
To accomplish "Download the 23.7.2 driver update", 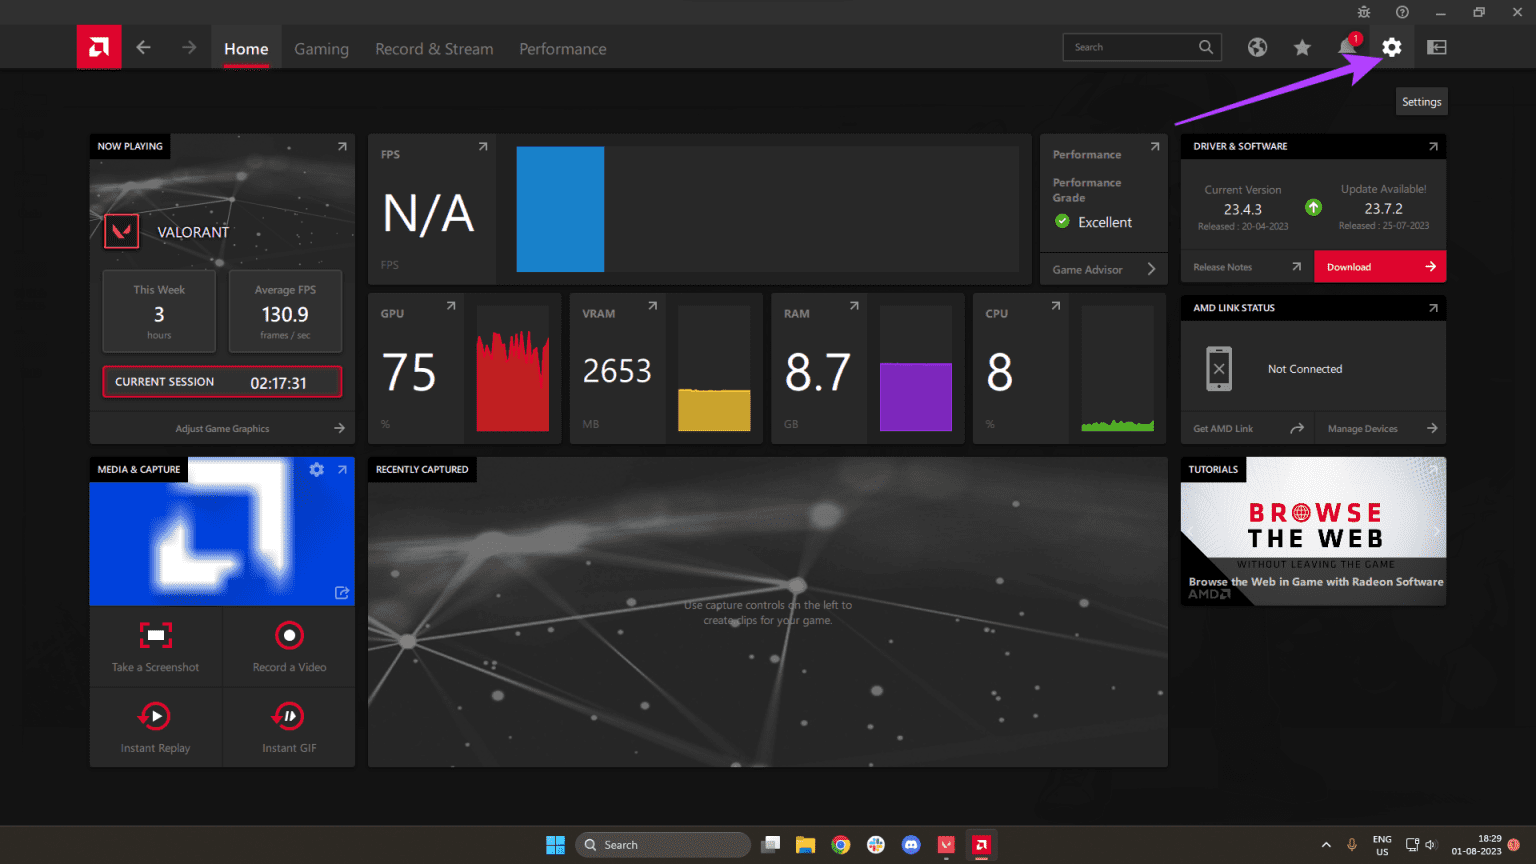I will coord(1379,266).
